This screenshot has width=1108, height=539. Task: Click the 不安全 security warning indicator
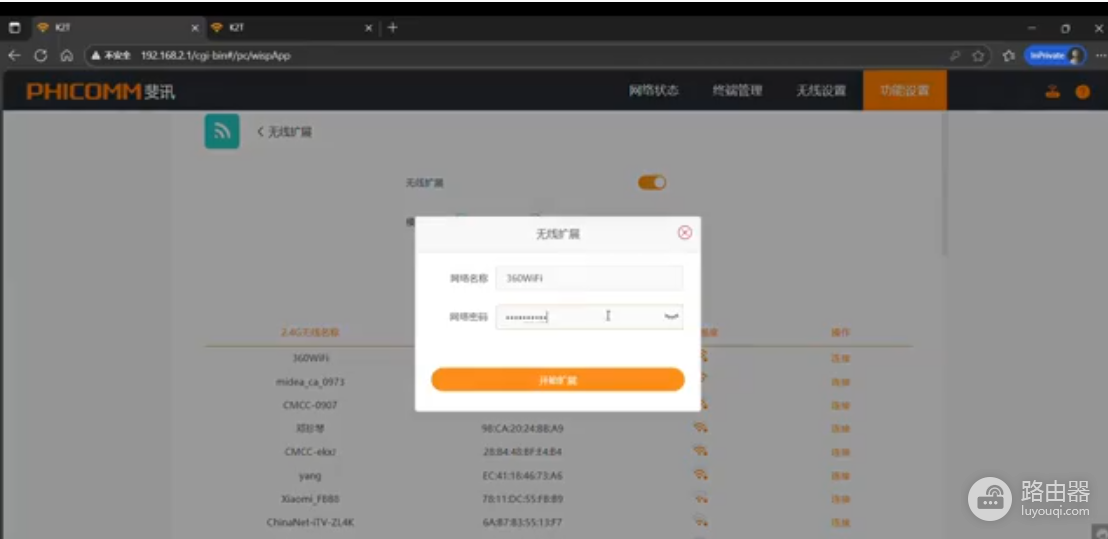[111, 55]
